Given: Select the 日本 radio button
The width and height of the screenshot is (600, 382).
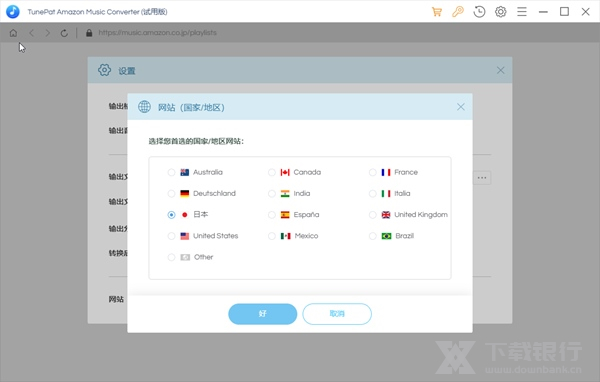Looking at the screenshot, I should click(171, 215).
